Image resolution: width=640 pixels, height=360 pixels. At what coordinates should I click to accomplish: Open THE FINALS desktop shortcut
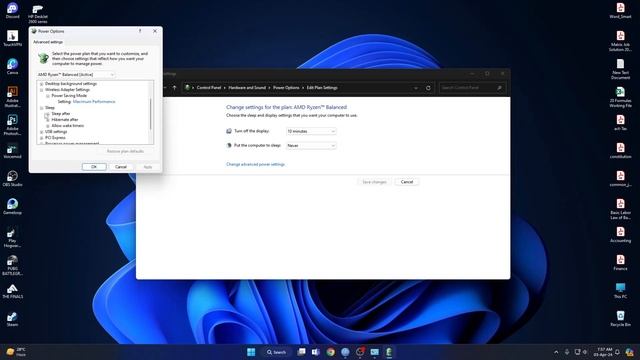[x=12, y=291]
